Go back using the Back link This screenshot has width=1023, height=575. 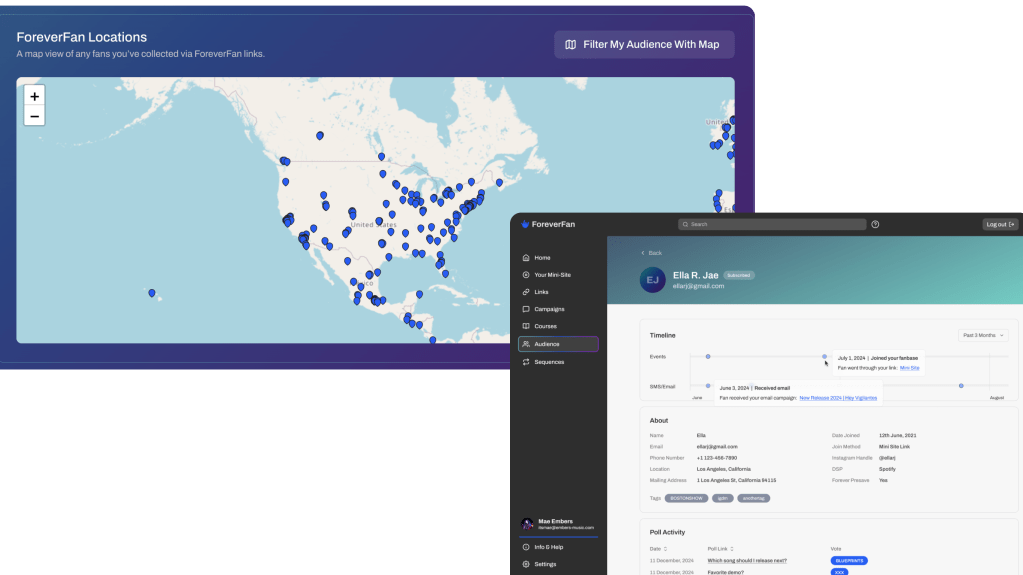651,253
